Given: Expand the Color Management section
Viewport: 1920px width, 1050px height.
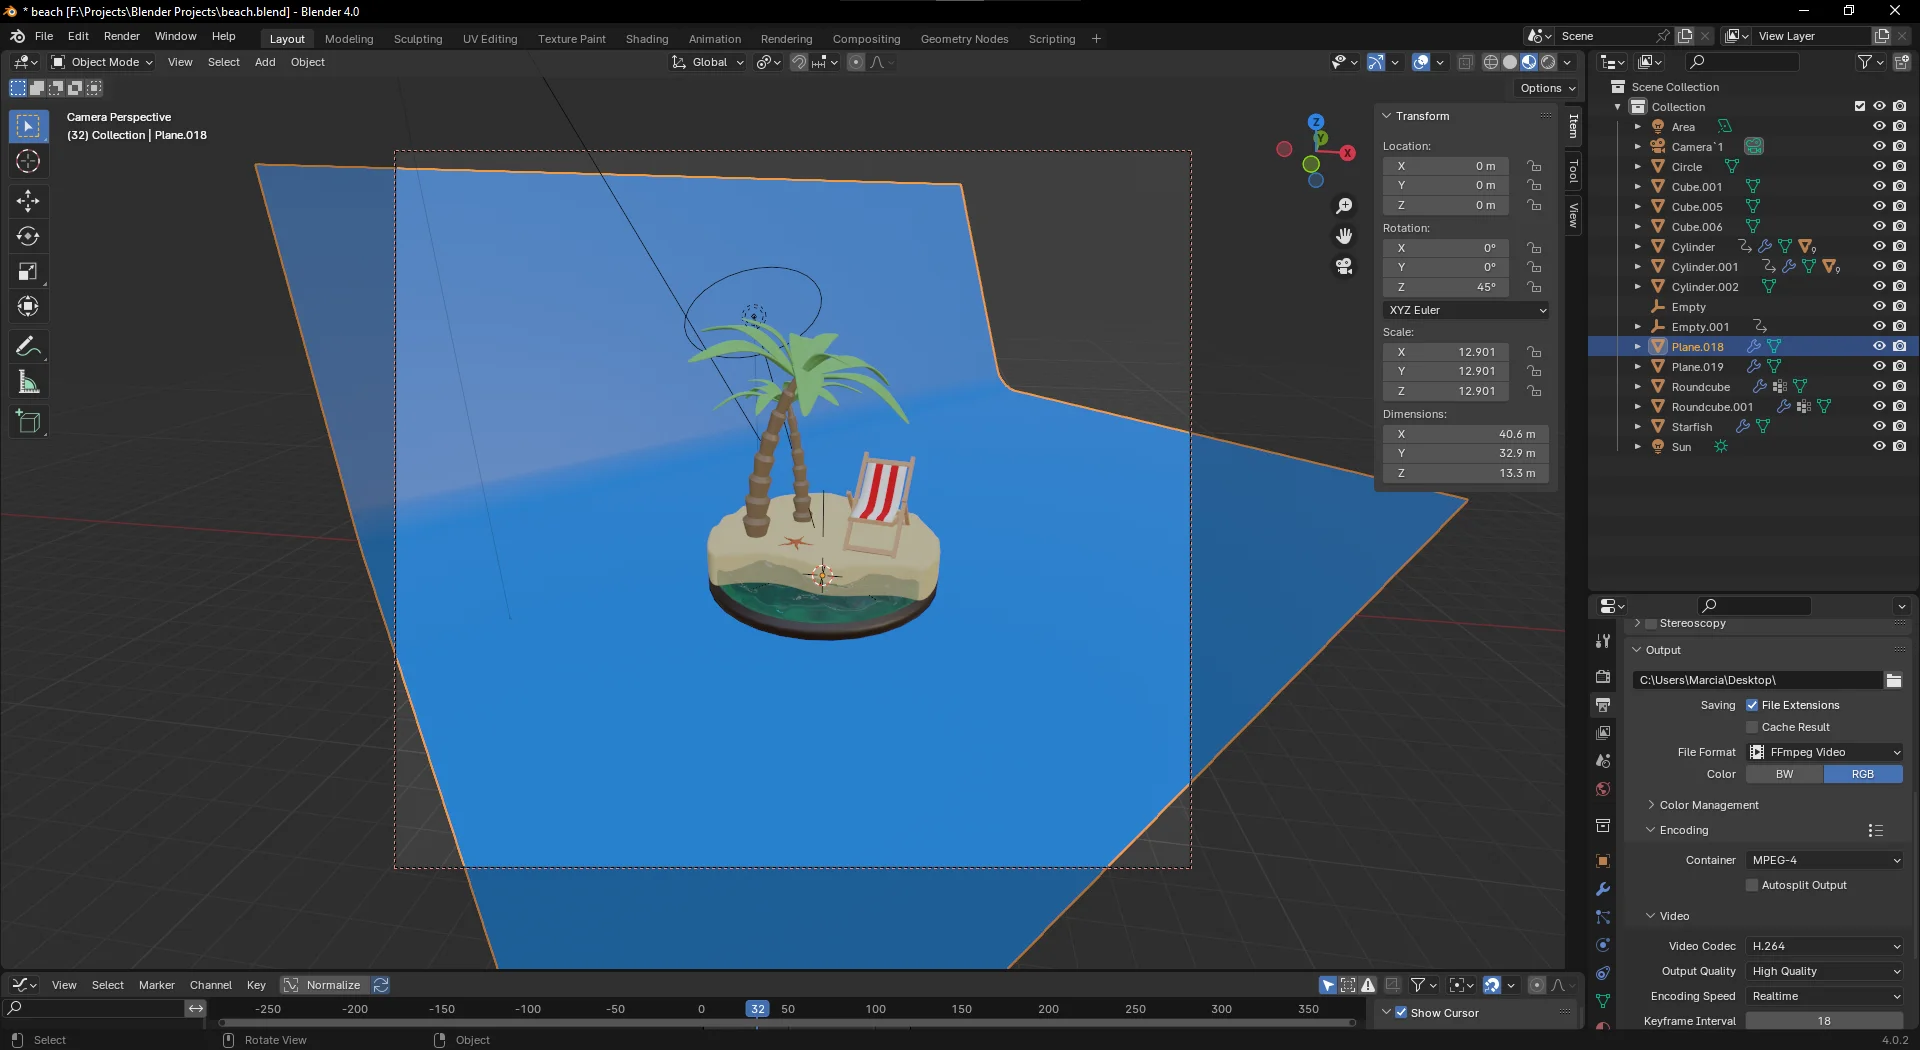Looking at the screenshot, I should [1708, 805].
